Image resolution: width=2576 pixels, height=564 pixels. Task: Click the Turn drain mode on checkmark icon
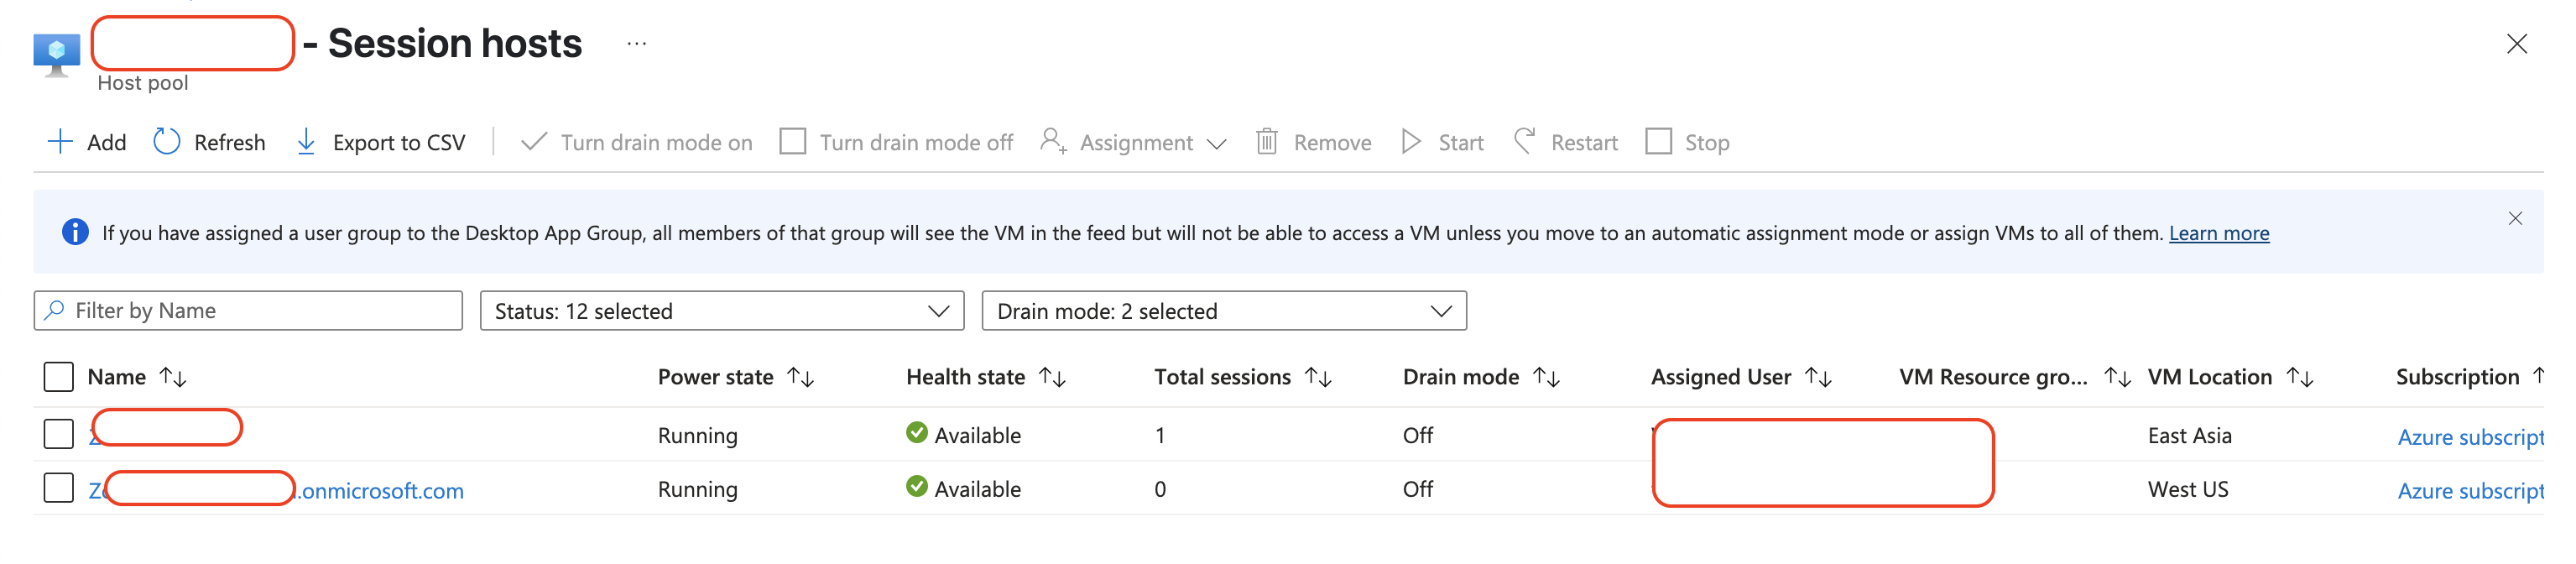[x=534, y=142]
